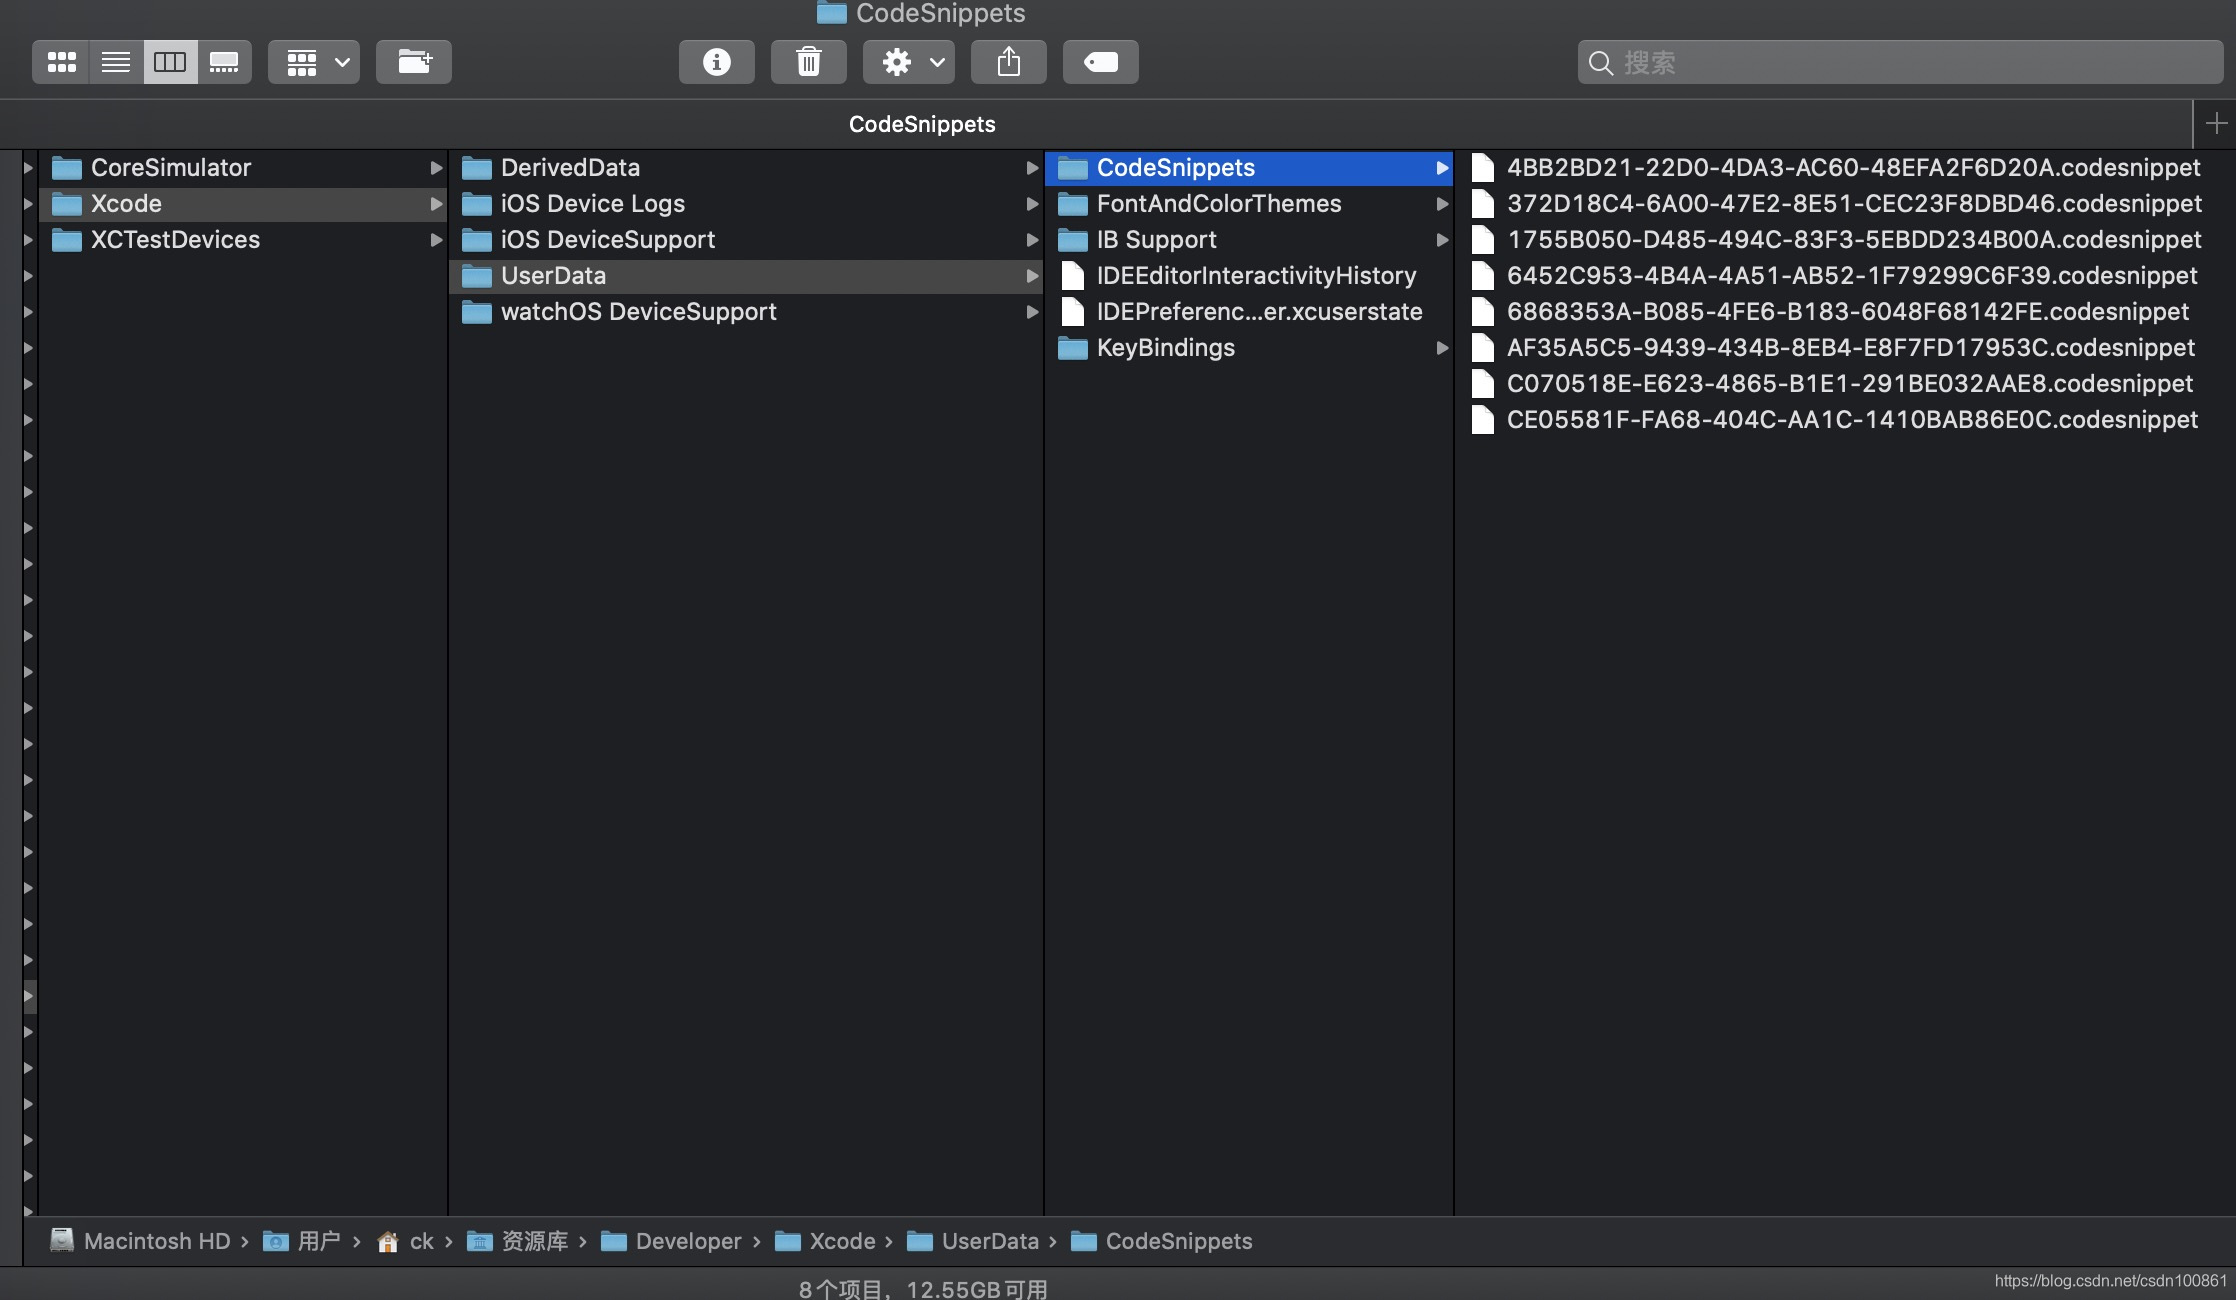2236x1300 pixels.
Task: Click the Get Info toolbar icon
Action: pos(716,62)
